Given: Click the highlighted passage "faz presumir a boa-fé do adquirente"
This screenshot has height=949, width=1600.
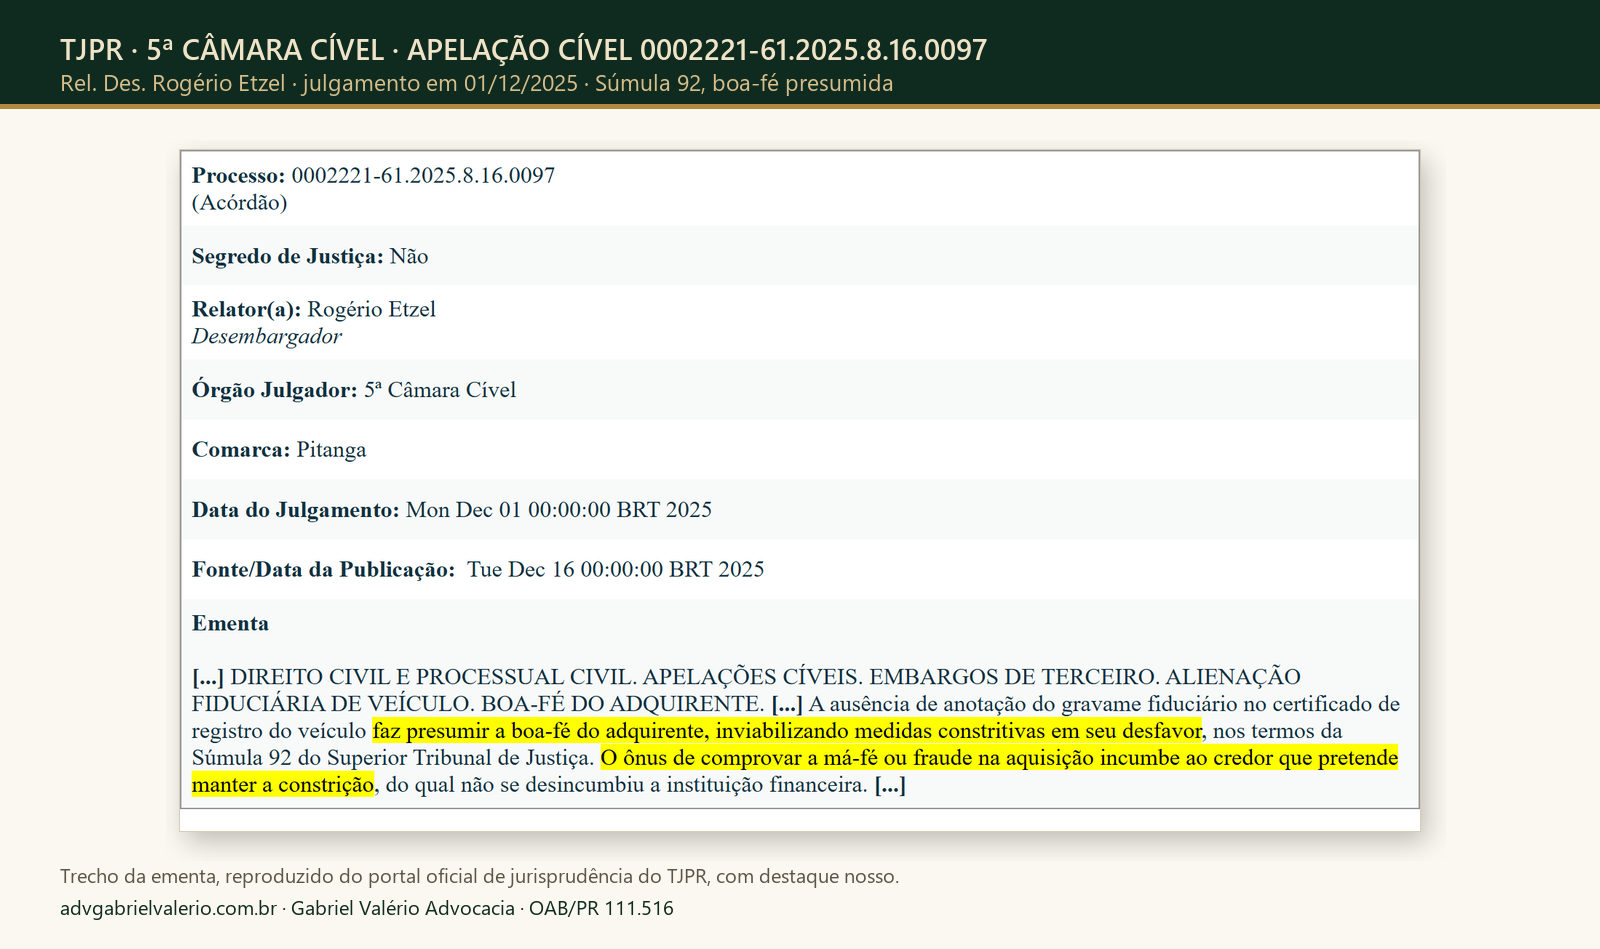Looking at the screenshot, I should pos(539,731).
